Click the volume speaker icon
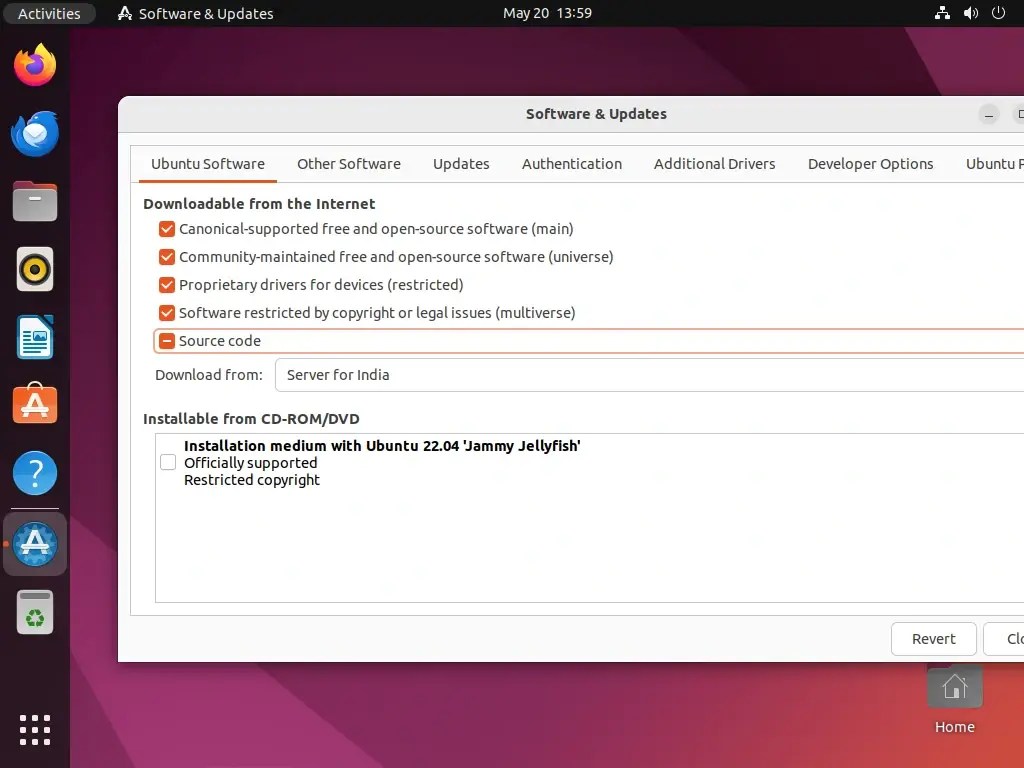Screen dimensions: 1024x768 971,13
